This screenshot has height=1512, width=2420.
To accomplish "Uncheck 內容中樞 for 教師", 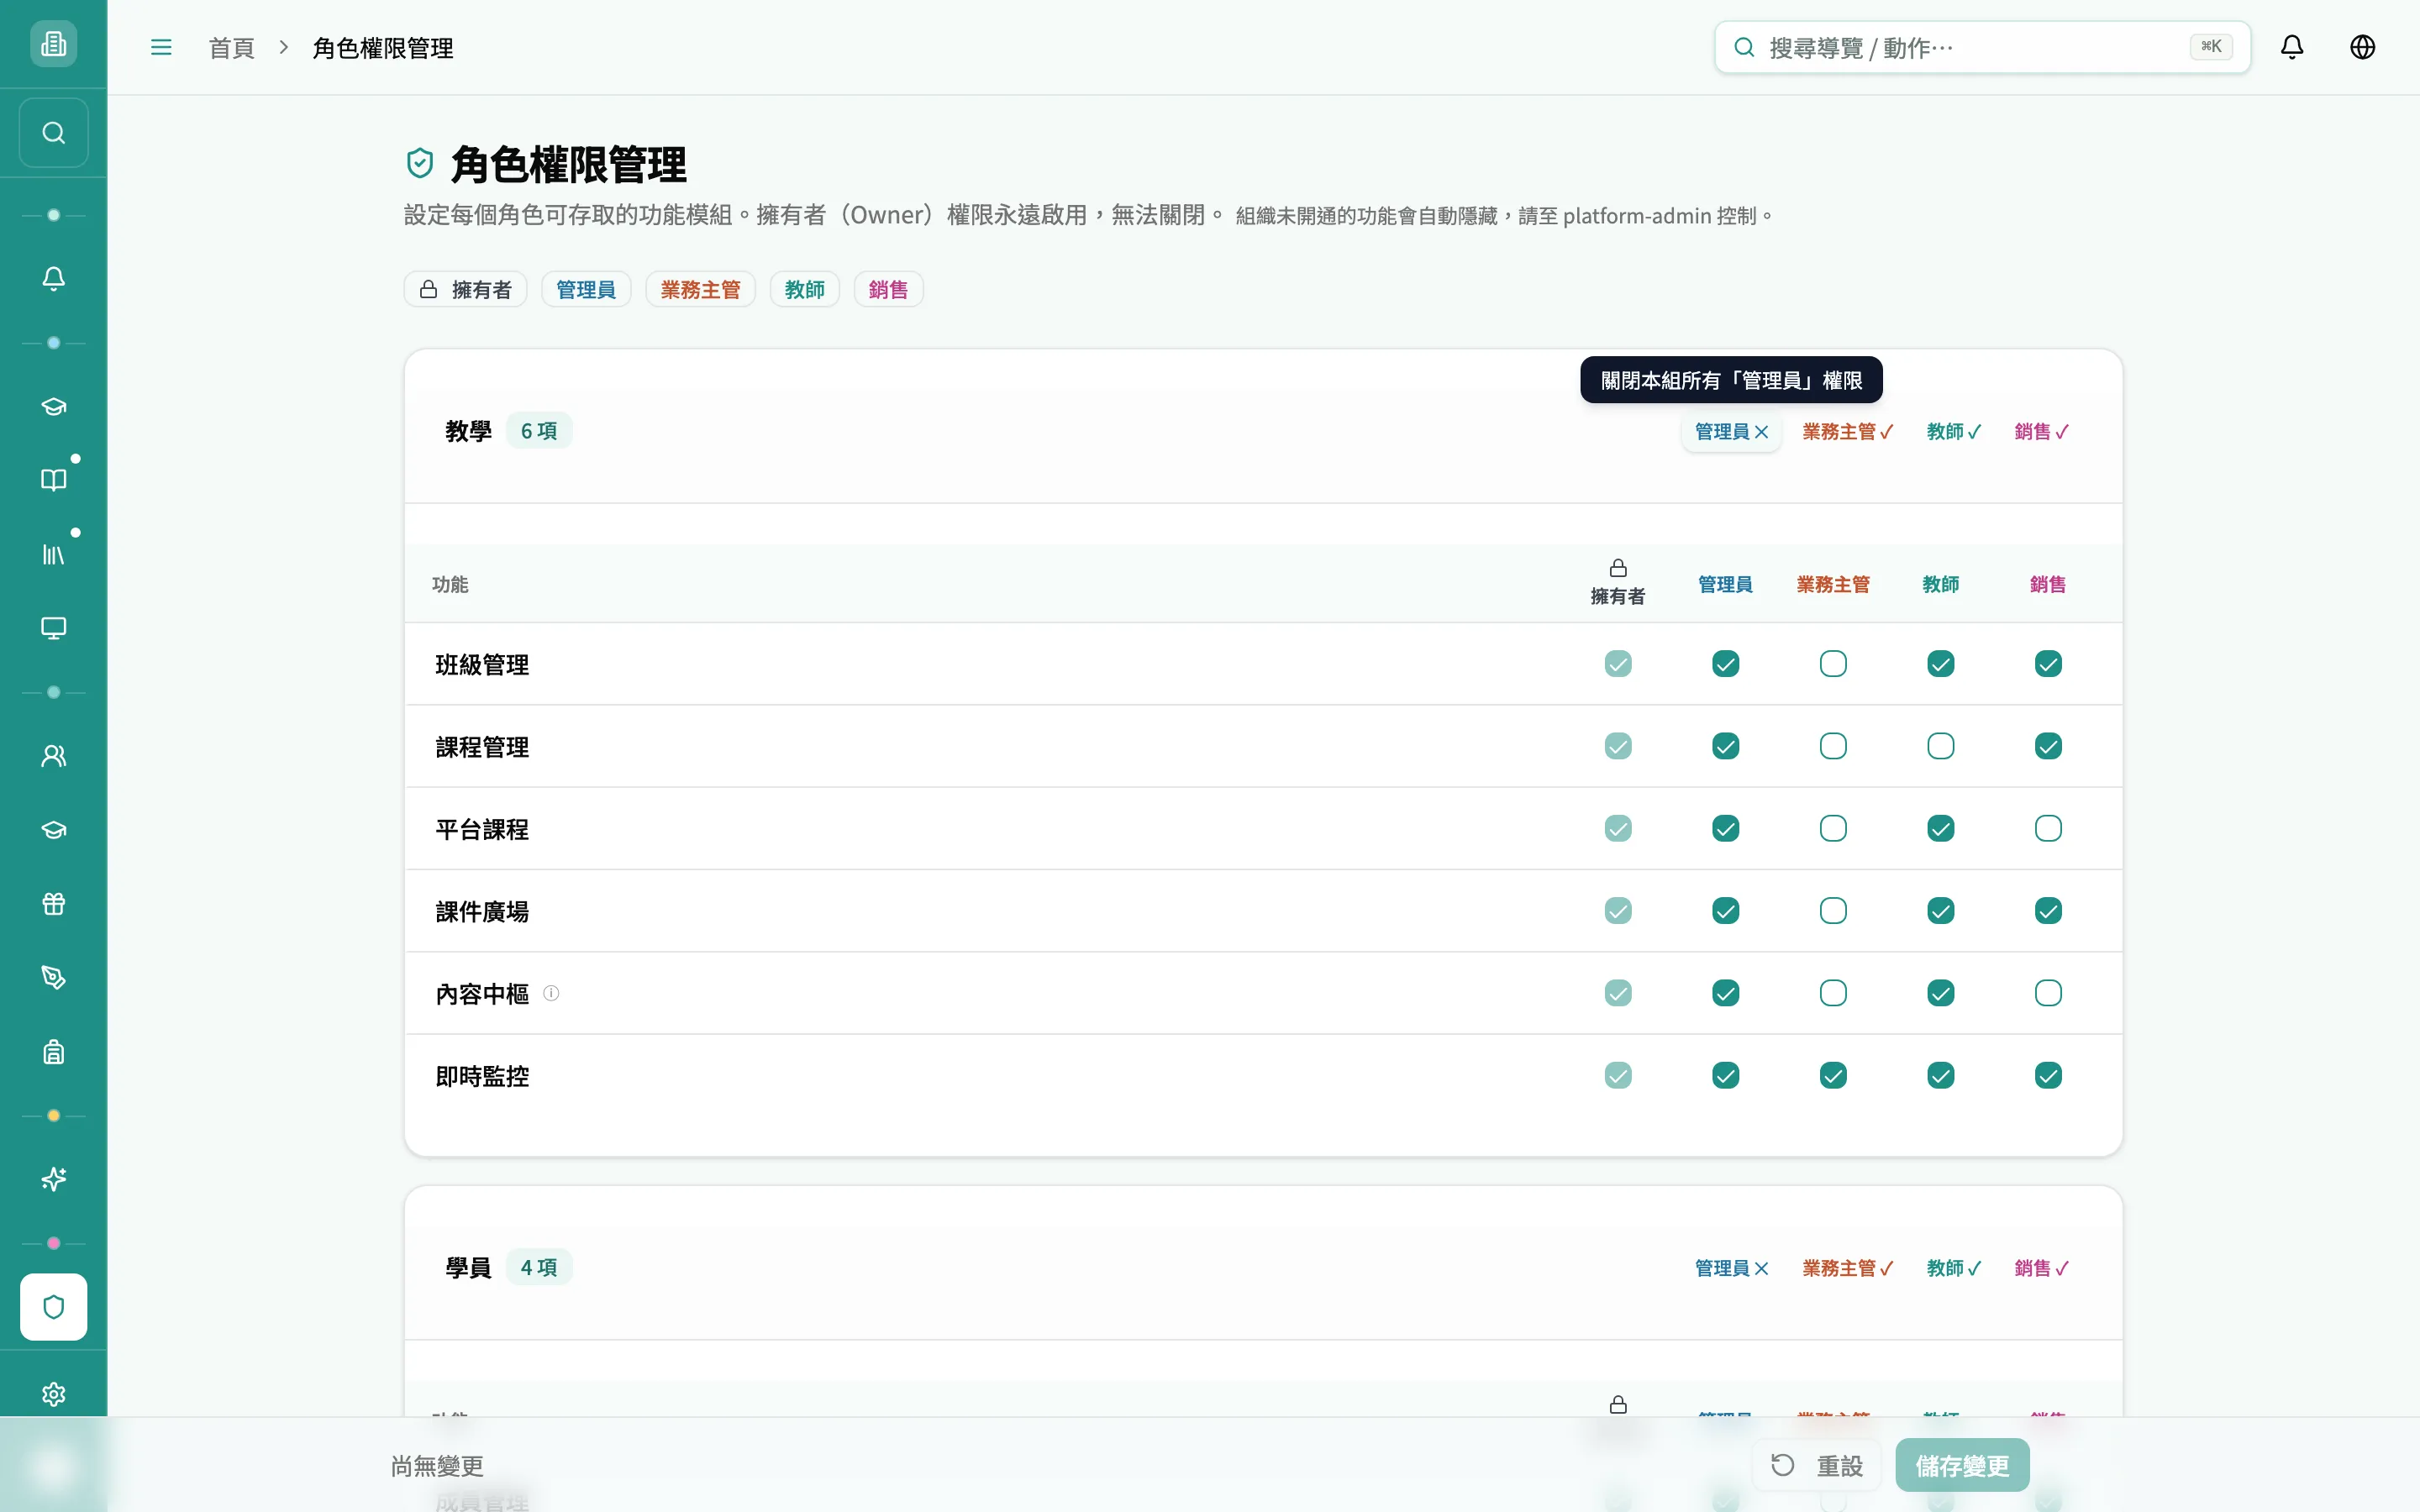I will tap(1940, 993).
